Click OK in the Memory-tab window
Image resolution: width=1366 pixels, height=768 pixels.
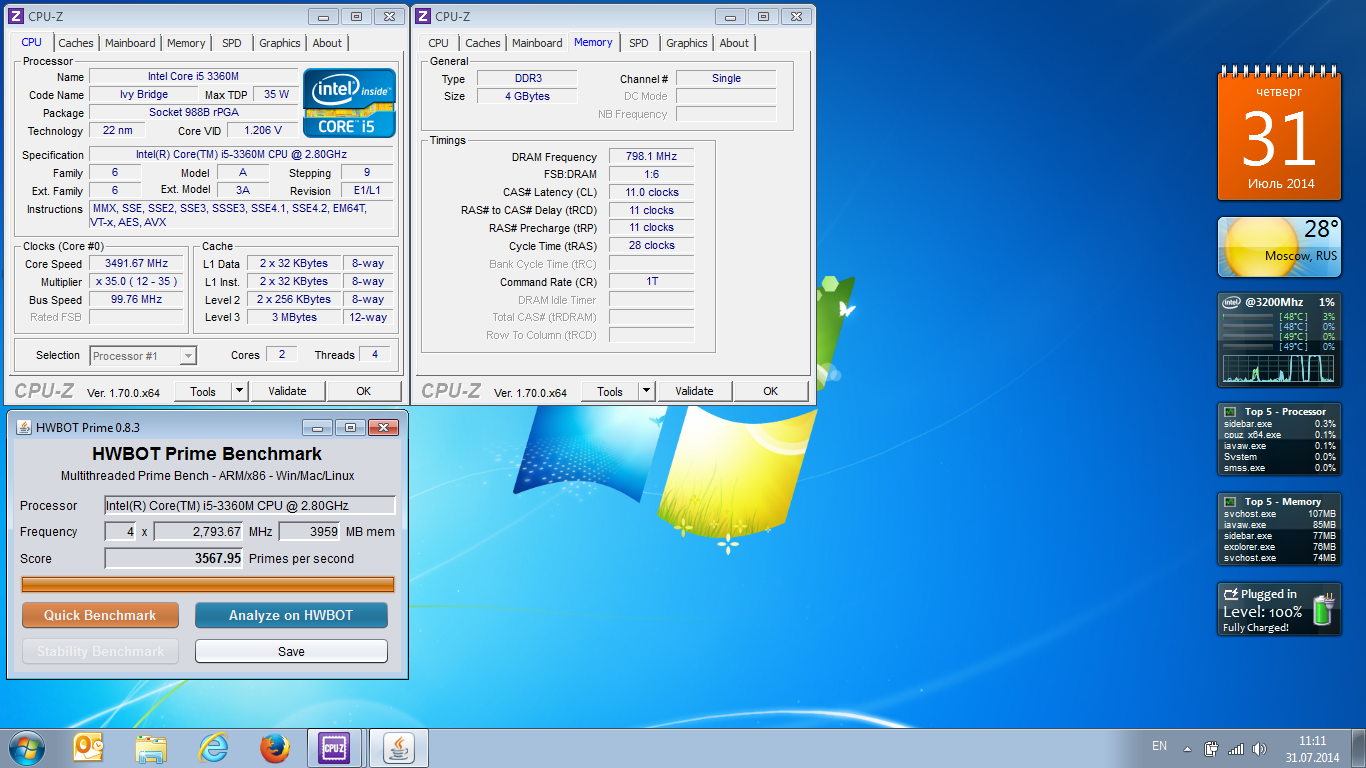point(771,391)
